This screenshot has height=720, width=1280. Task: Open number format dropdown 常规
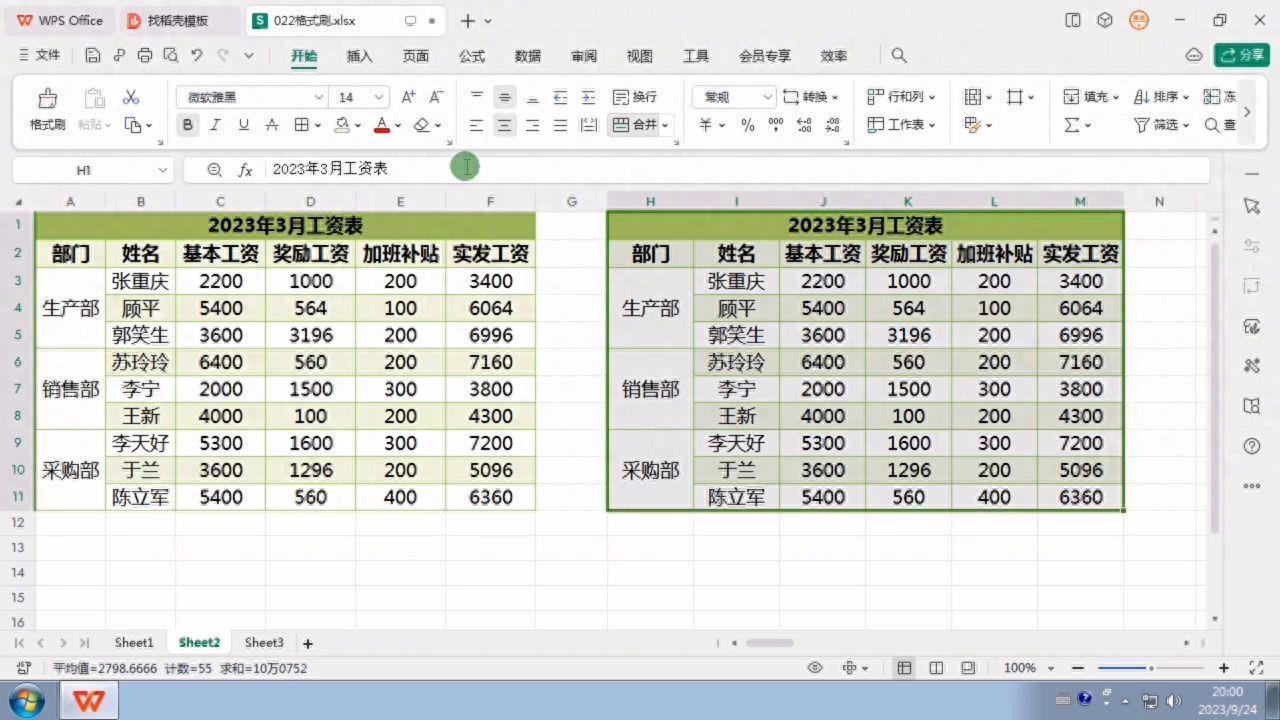pyautogui.click(x=767, y=97)
